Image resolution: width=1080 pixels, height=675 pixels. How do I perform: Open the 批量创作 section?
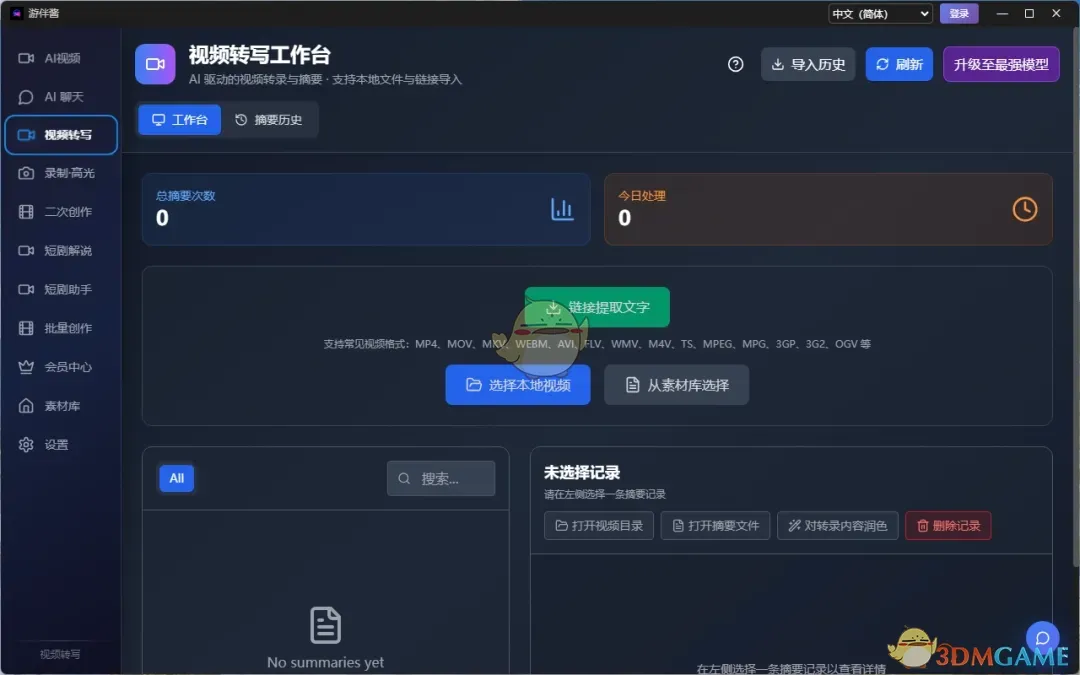60,328
